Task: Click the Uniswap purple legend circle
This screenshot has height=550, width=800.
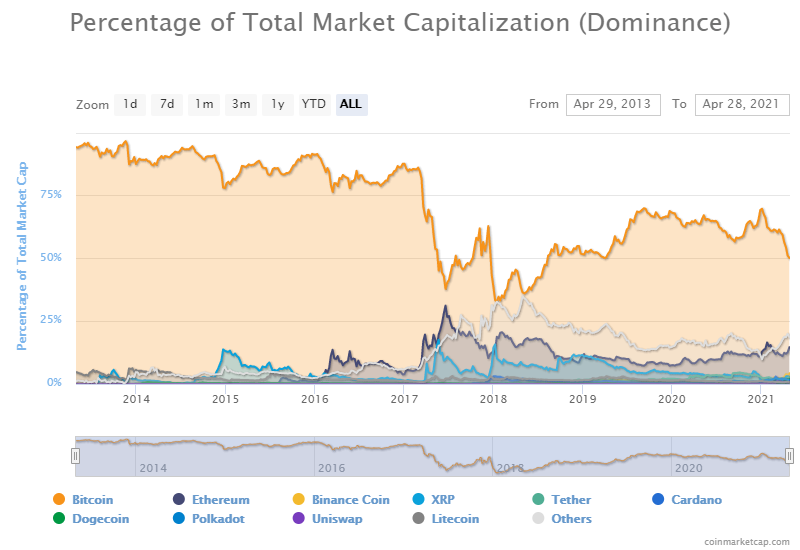Action: 298,518
